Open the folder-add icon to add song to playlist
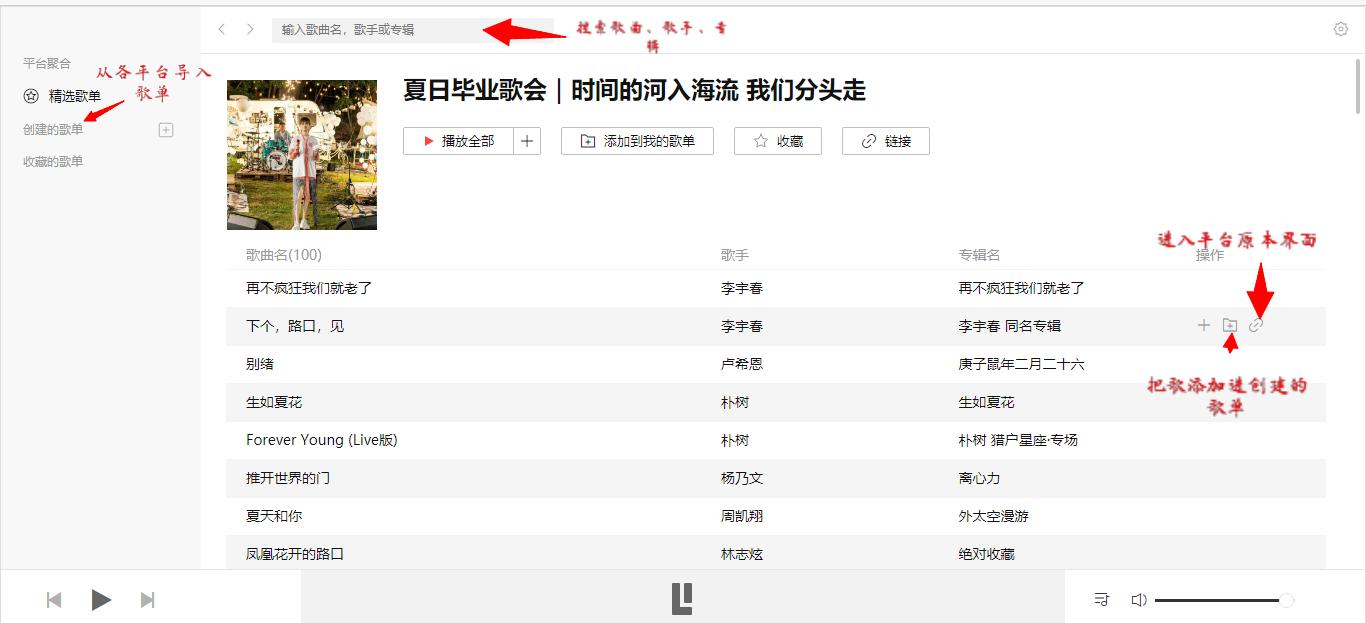1366x623 pixels. click(1230, 324)
